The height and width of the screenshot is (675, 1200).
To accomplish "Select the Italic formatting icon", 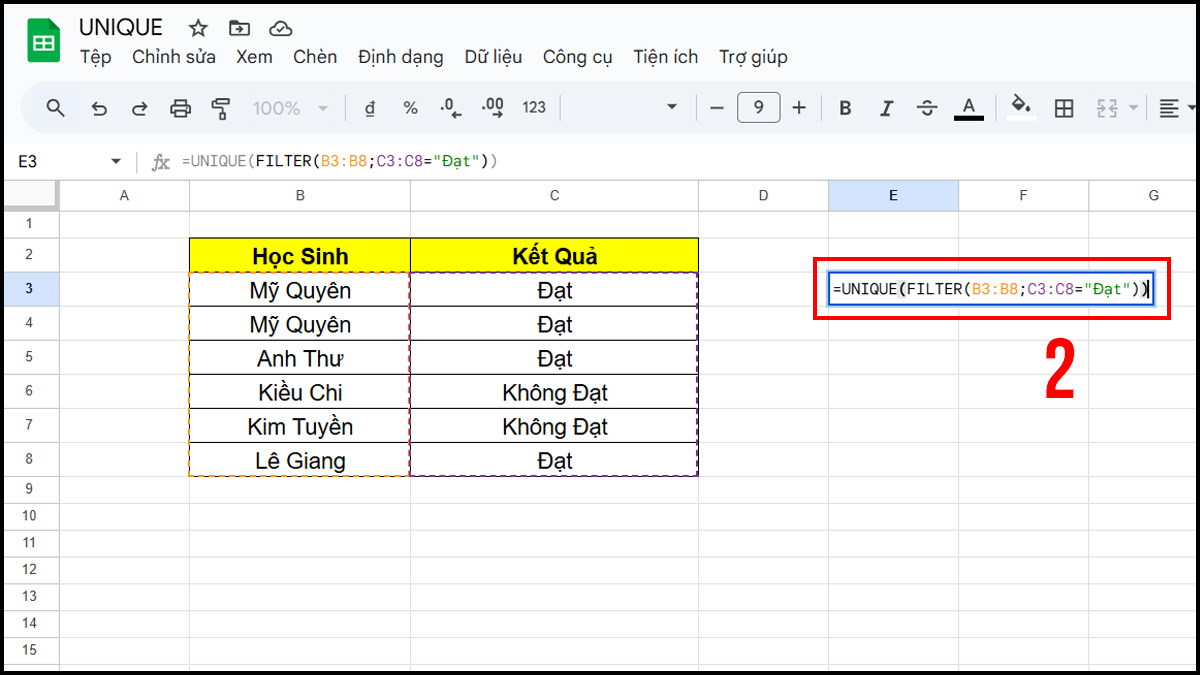I will tap(886, 107).
